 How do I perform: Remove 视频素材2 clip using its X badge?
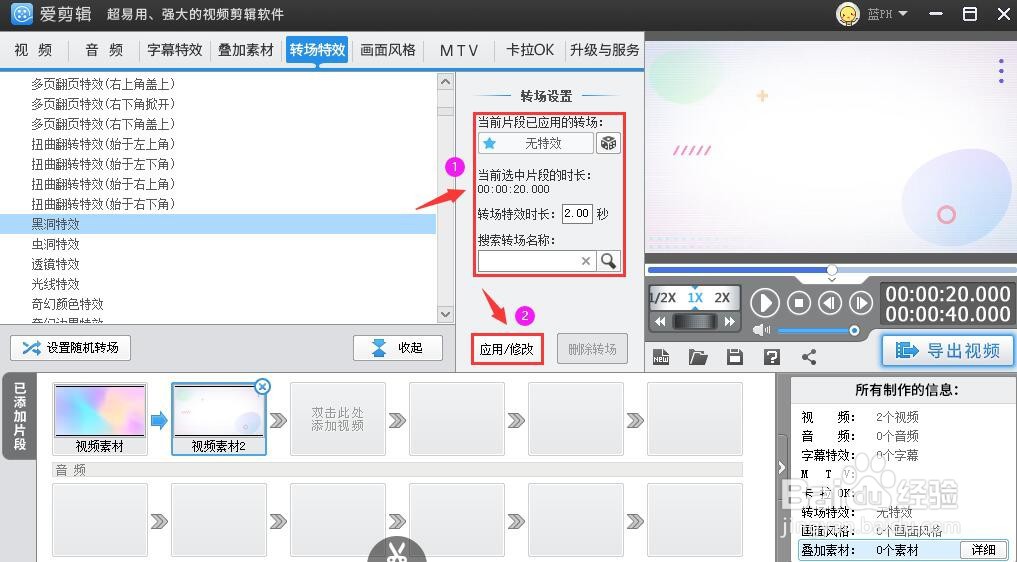tap(262, 387)
